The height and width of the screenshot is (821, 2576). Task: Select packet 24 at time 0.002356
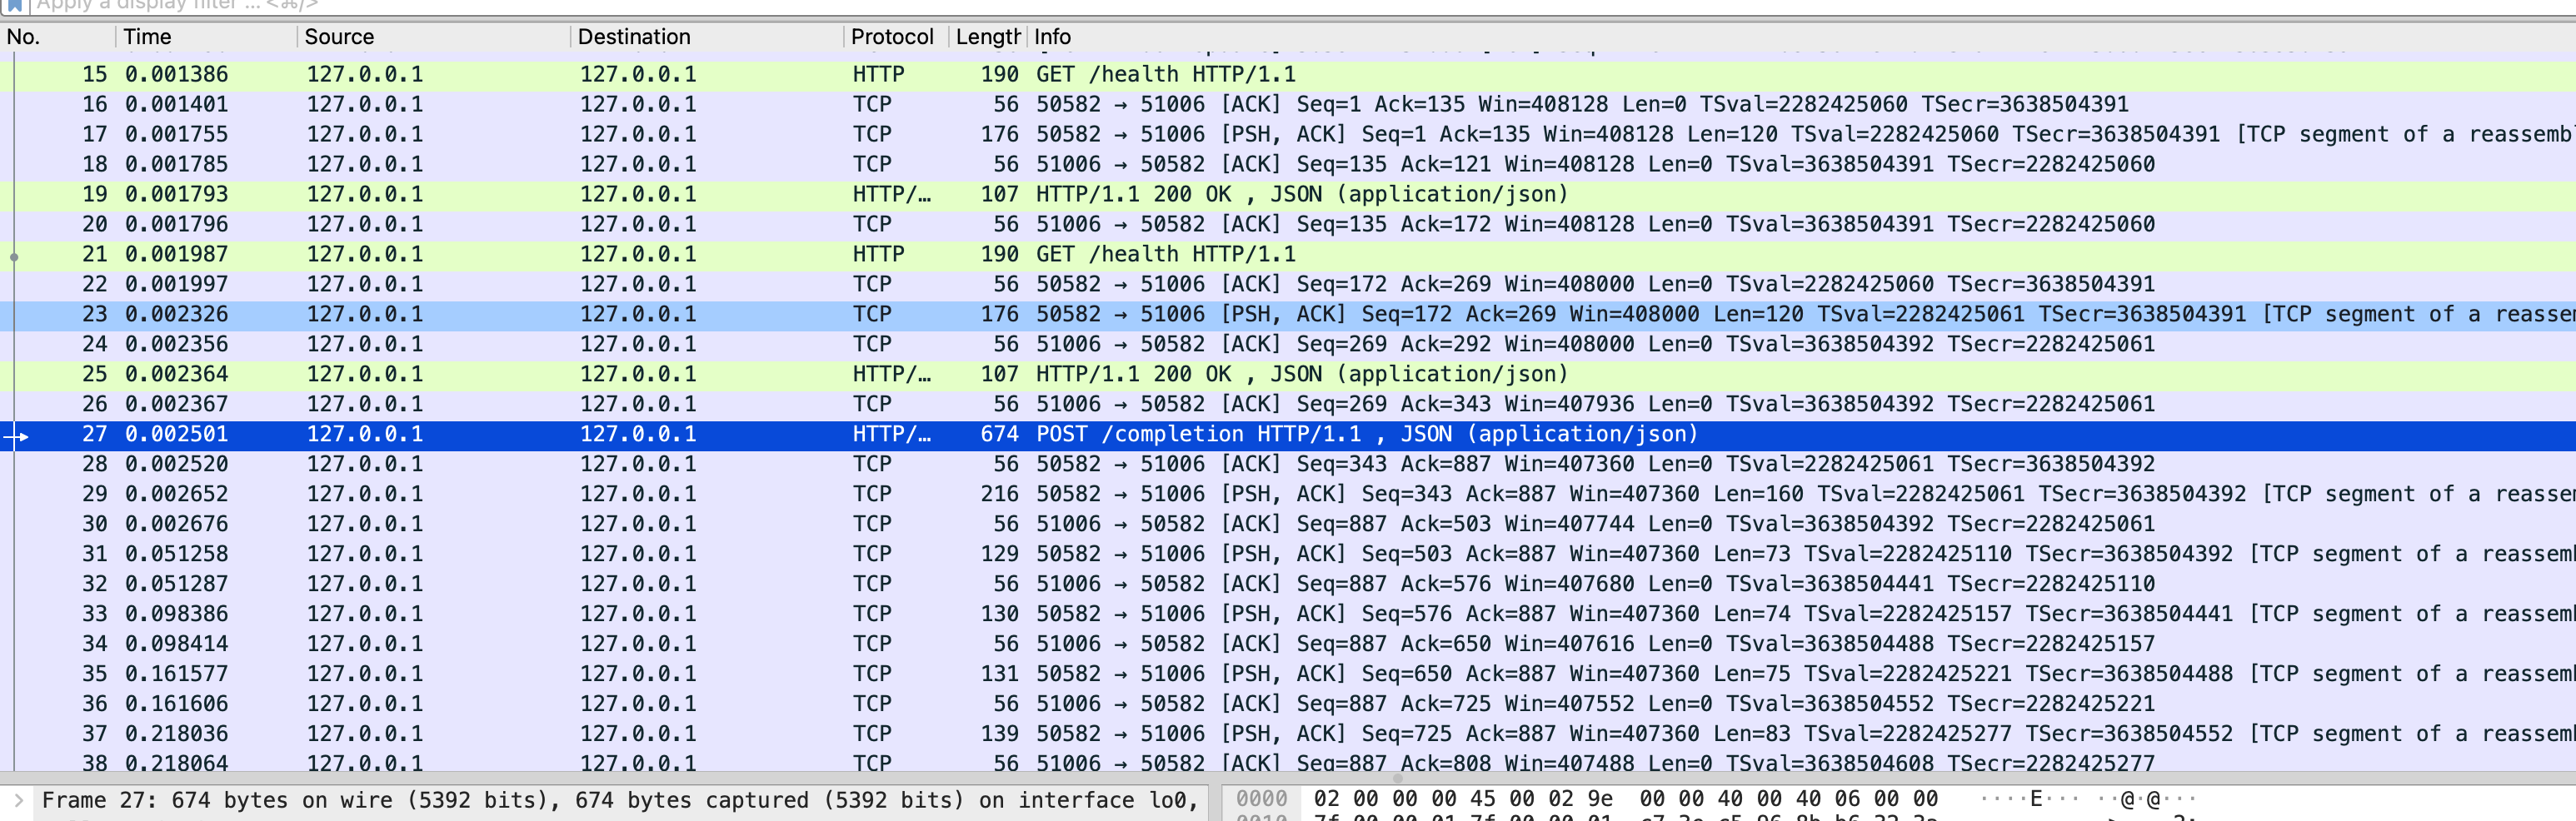pos(1288,345)
